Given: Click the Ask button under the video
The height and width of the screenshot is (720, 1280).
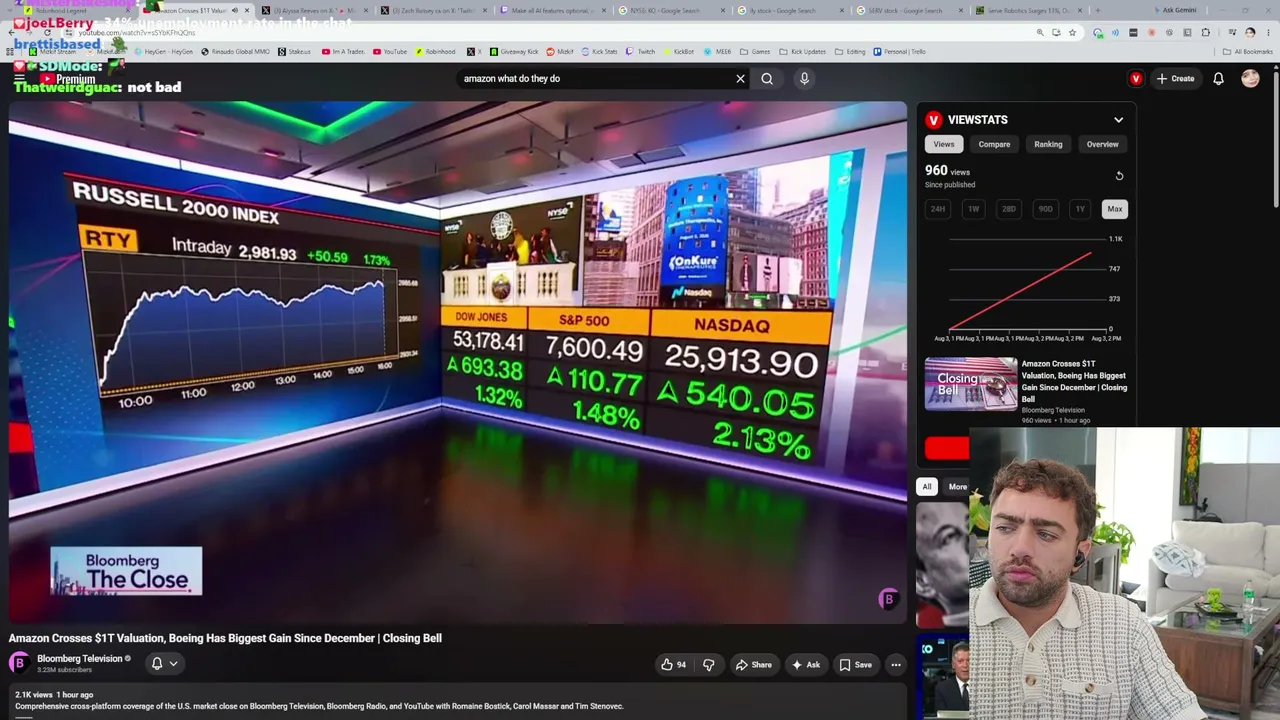Looking at the screenshot, I should pos(805,665).
